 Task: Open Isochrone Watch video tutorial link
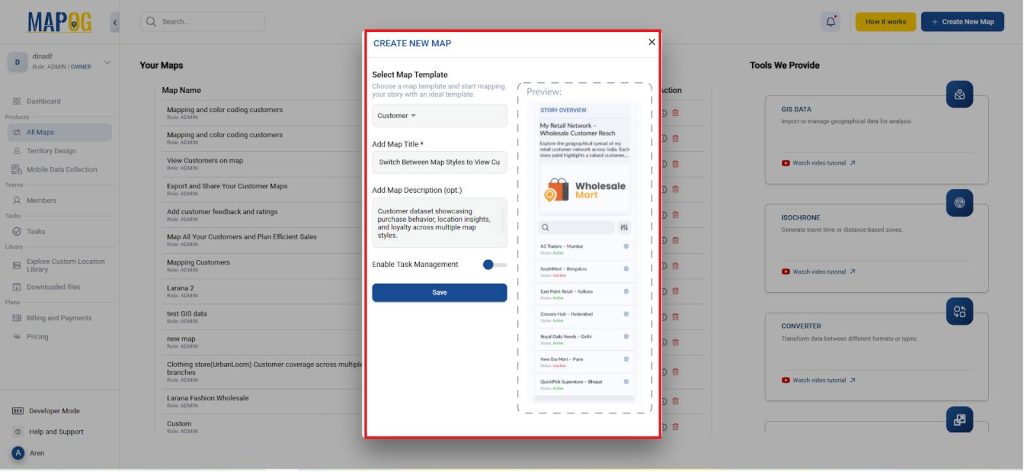pos(818,272)
